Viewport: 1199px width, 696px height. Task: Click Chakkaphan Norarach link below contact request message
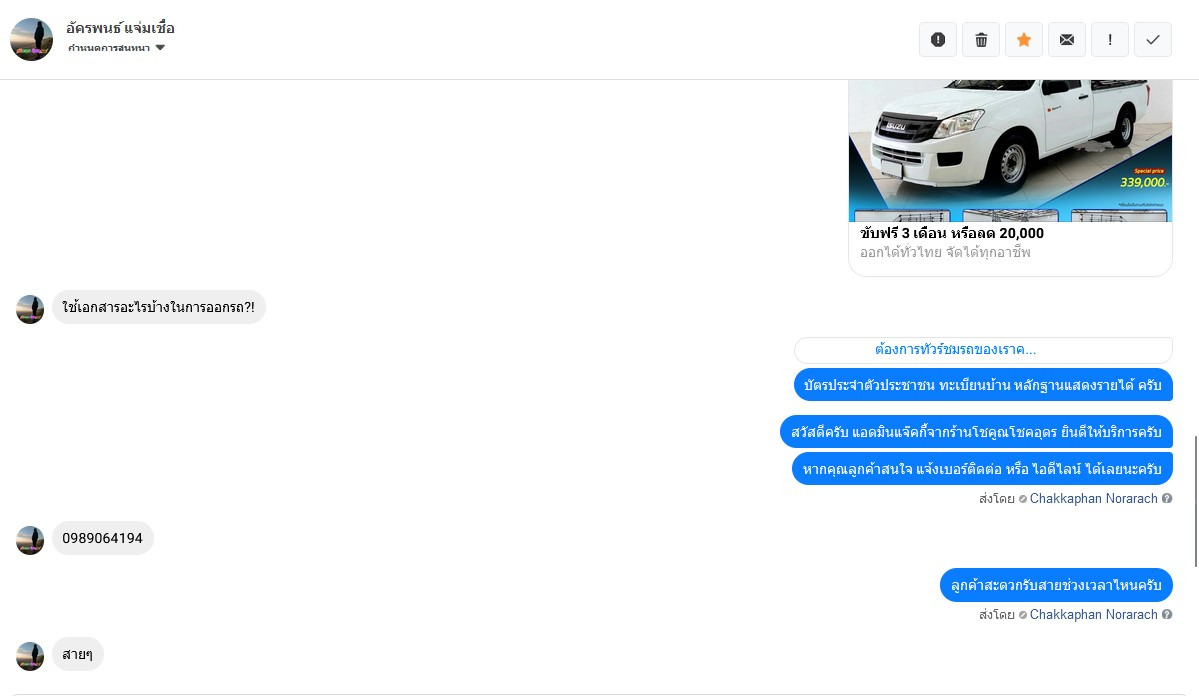[1093, 499]
